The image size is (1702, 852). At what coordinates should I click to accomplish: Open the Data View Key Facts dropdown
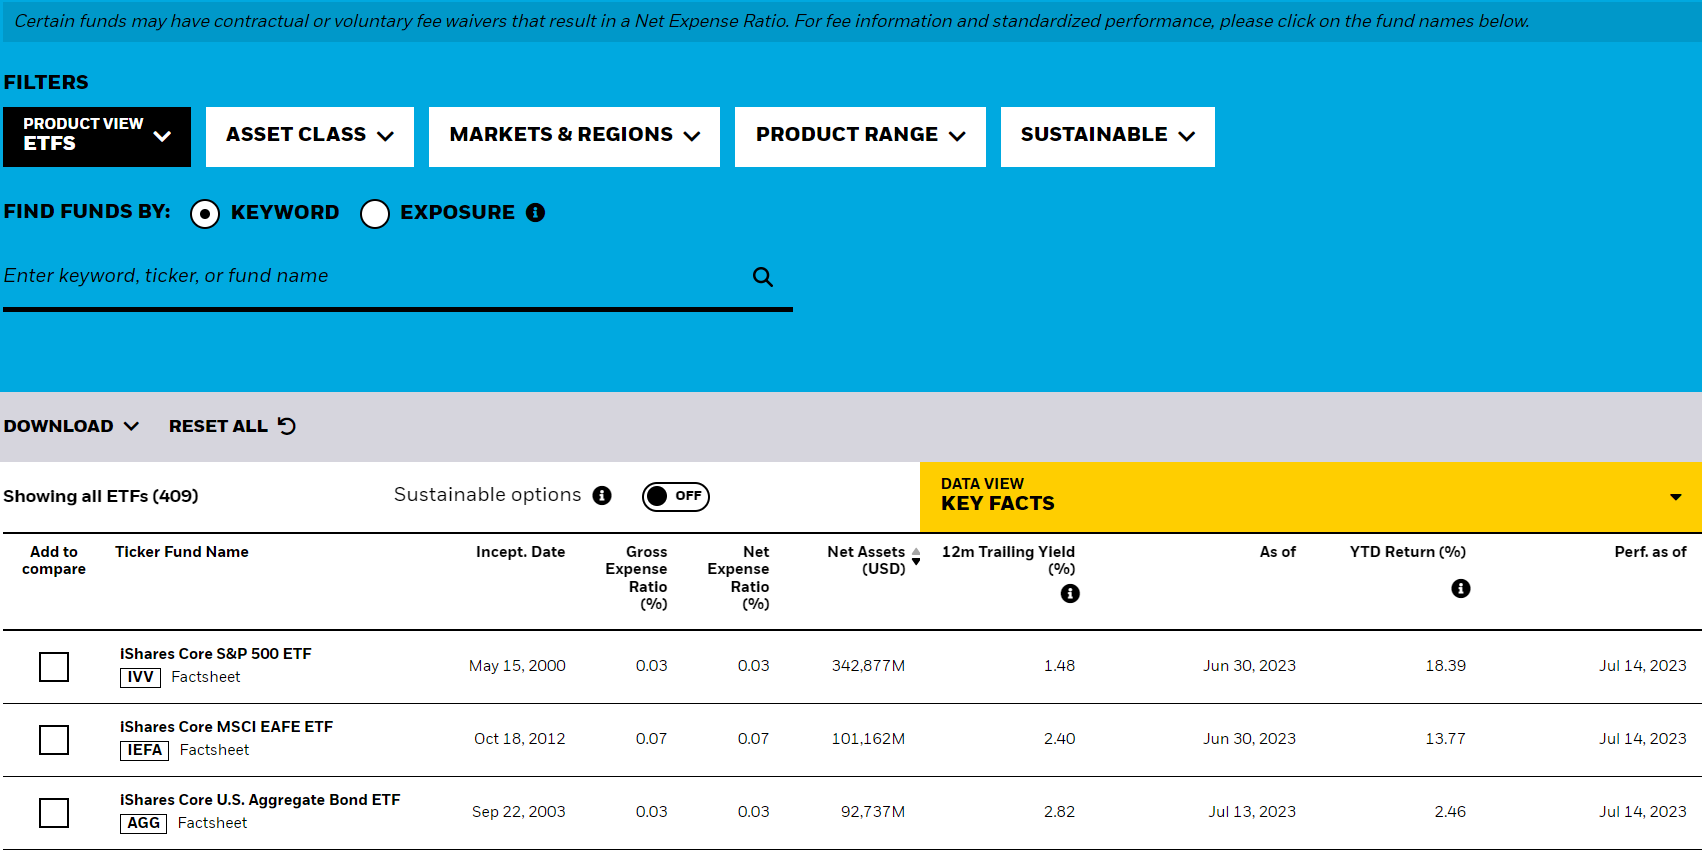(x=1311, y=496)
